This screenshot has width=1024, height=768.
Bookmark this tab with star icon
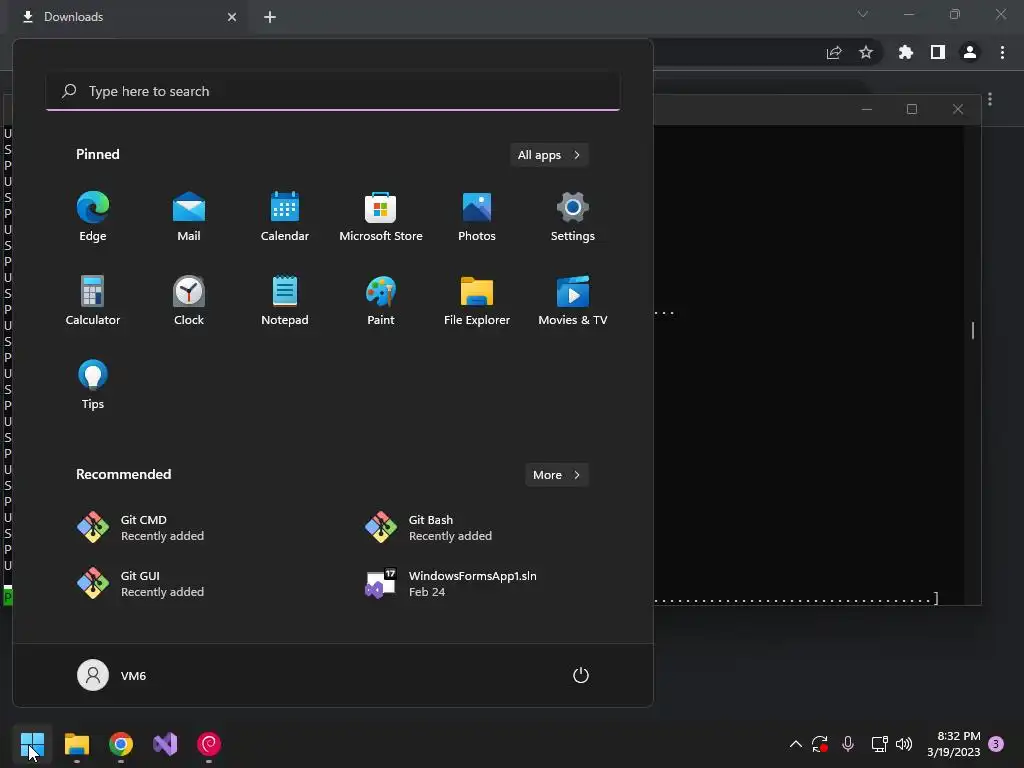pyautogui.click(x=866, y=52)
